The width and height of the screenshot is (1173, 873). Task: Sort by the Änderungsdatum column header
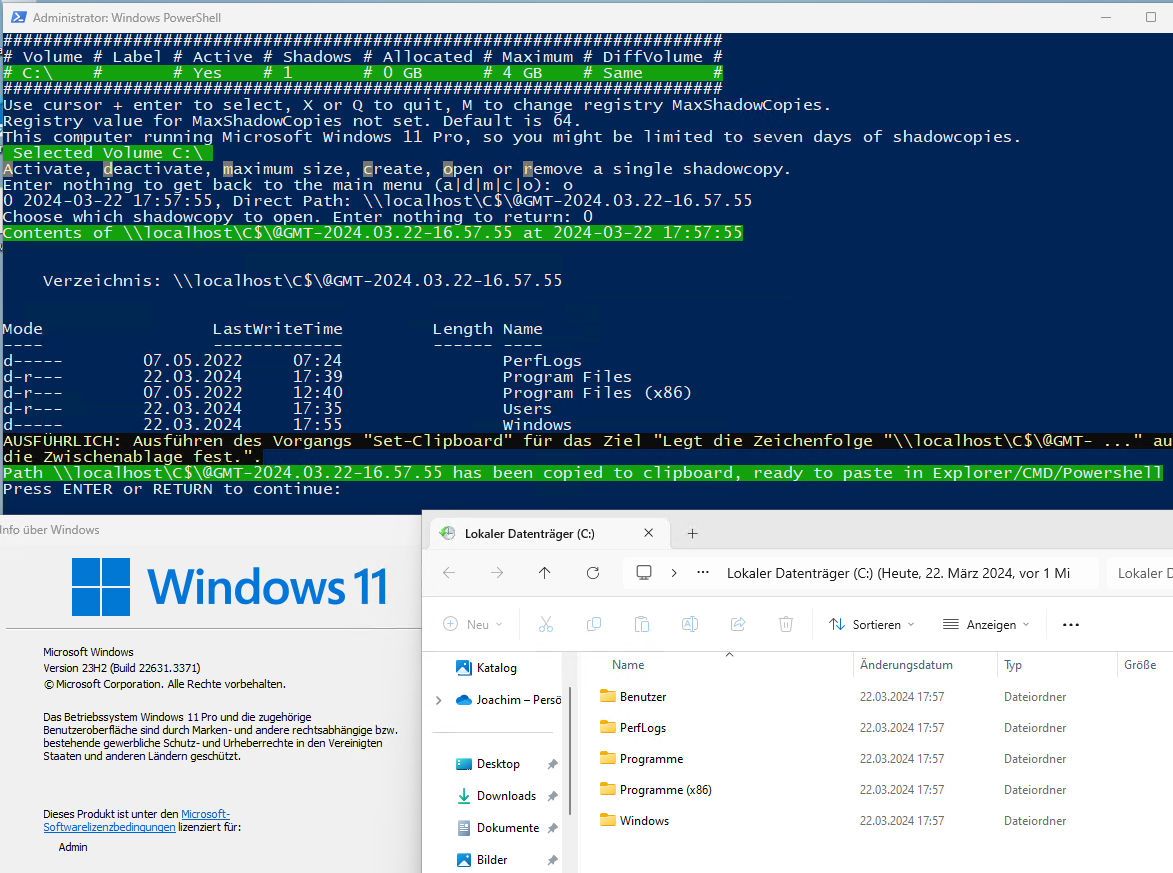[x=906, y=665]
